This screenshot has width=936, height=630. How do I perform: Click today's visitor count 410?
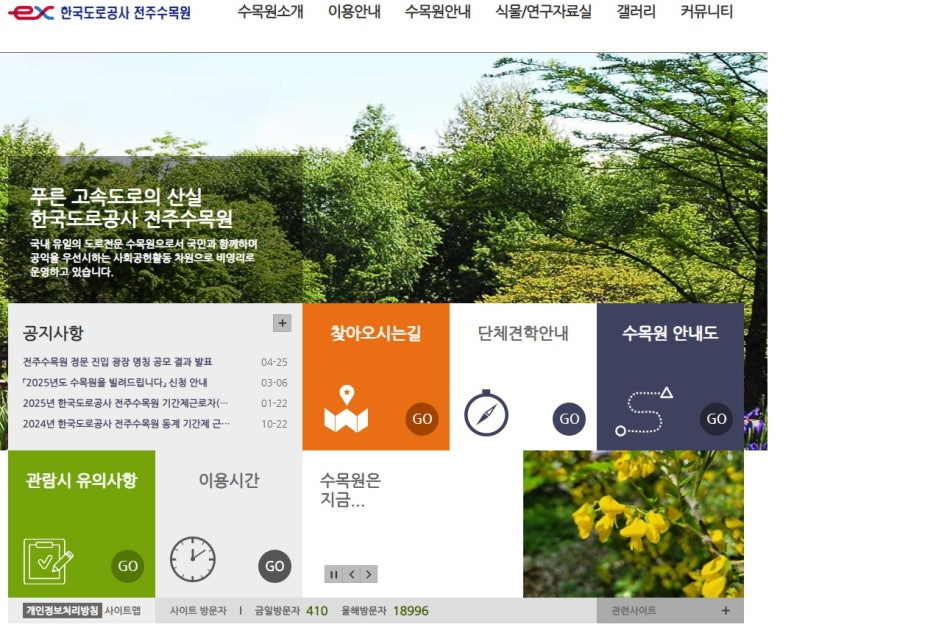[x=317, y=611]
